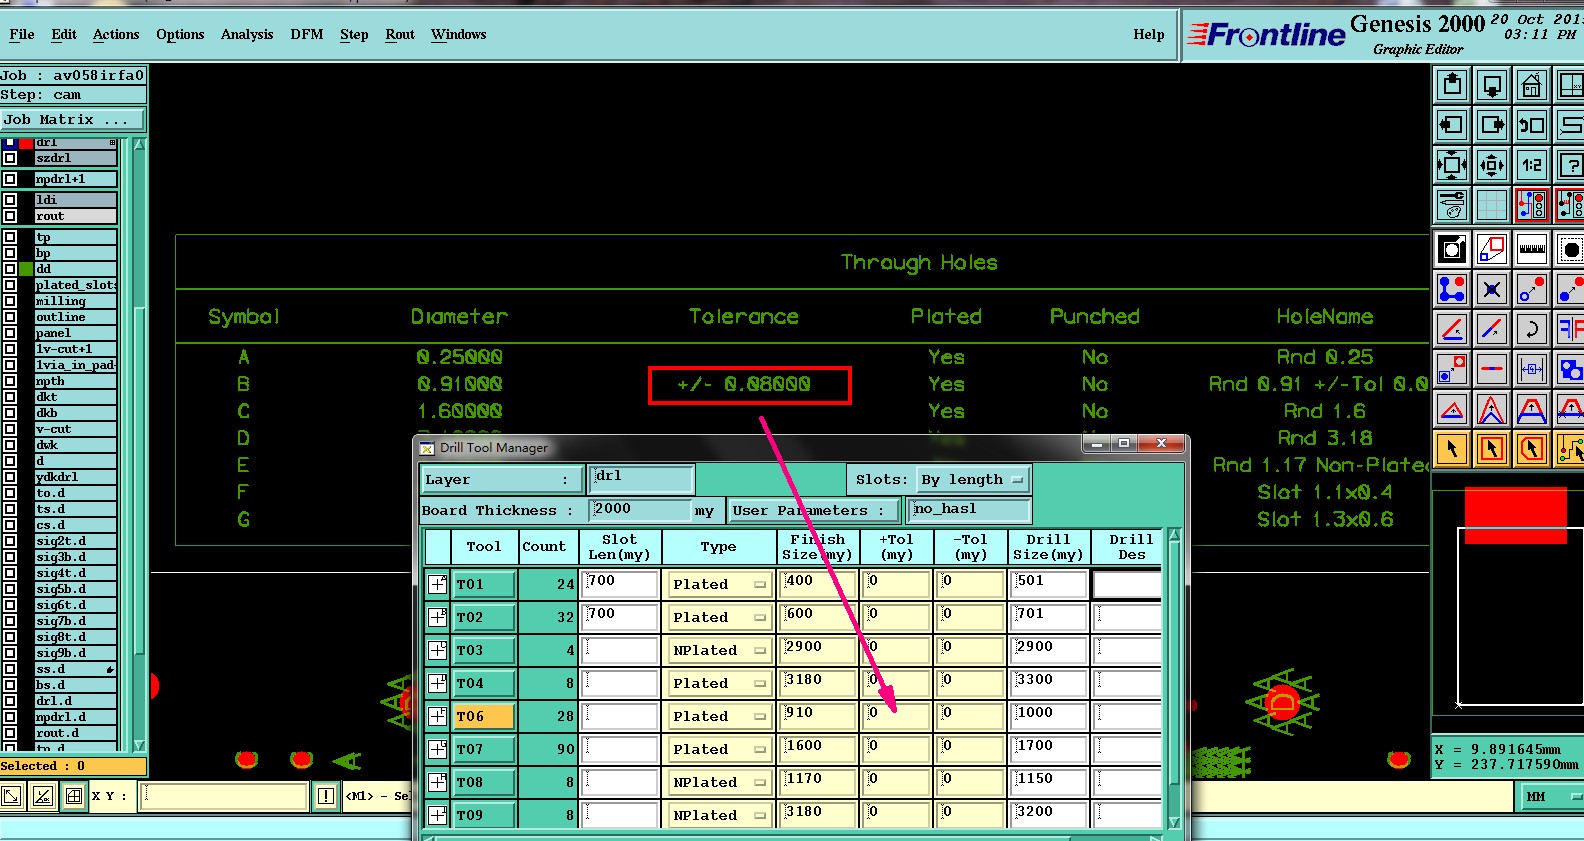The width and height of the screenshot is (1584, 841).
Task: Click the connected blue dots net icon
Action: click(x=1452, y=289)
